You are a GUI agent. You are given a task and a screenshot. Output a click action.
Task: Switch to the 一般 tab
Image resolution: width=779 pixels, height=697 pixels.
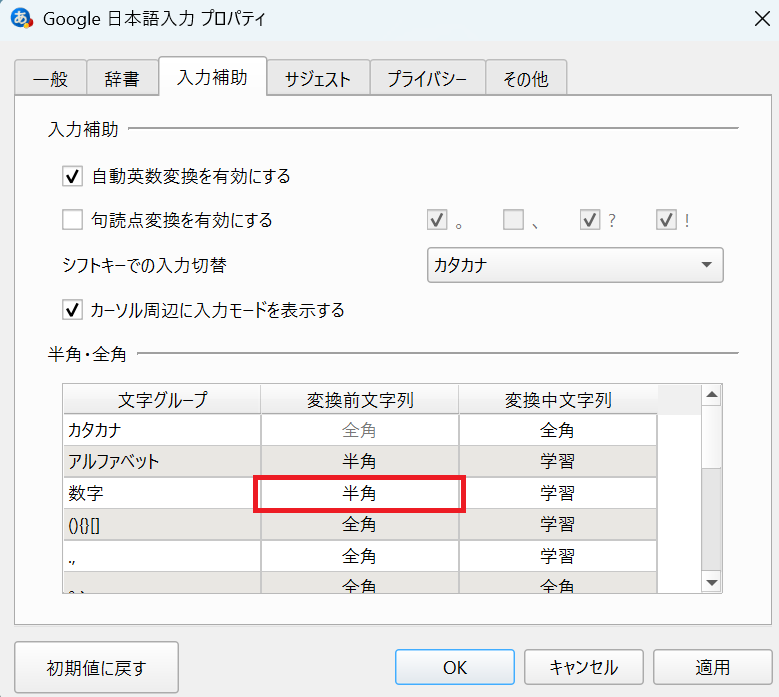point(50,78)
